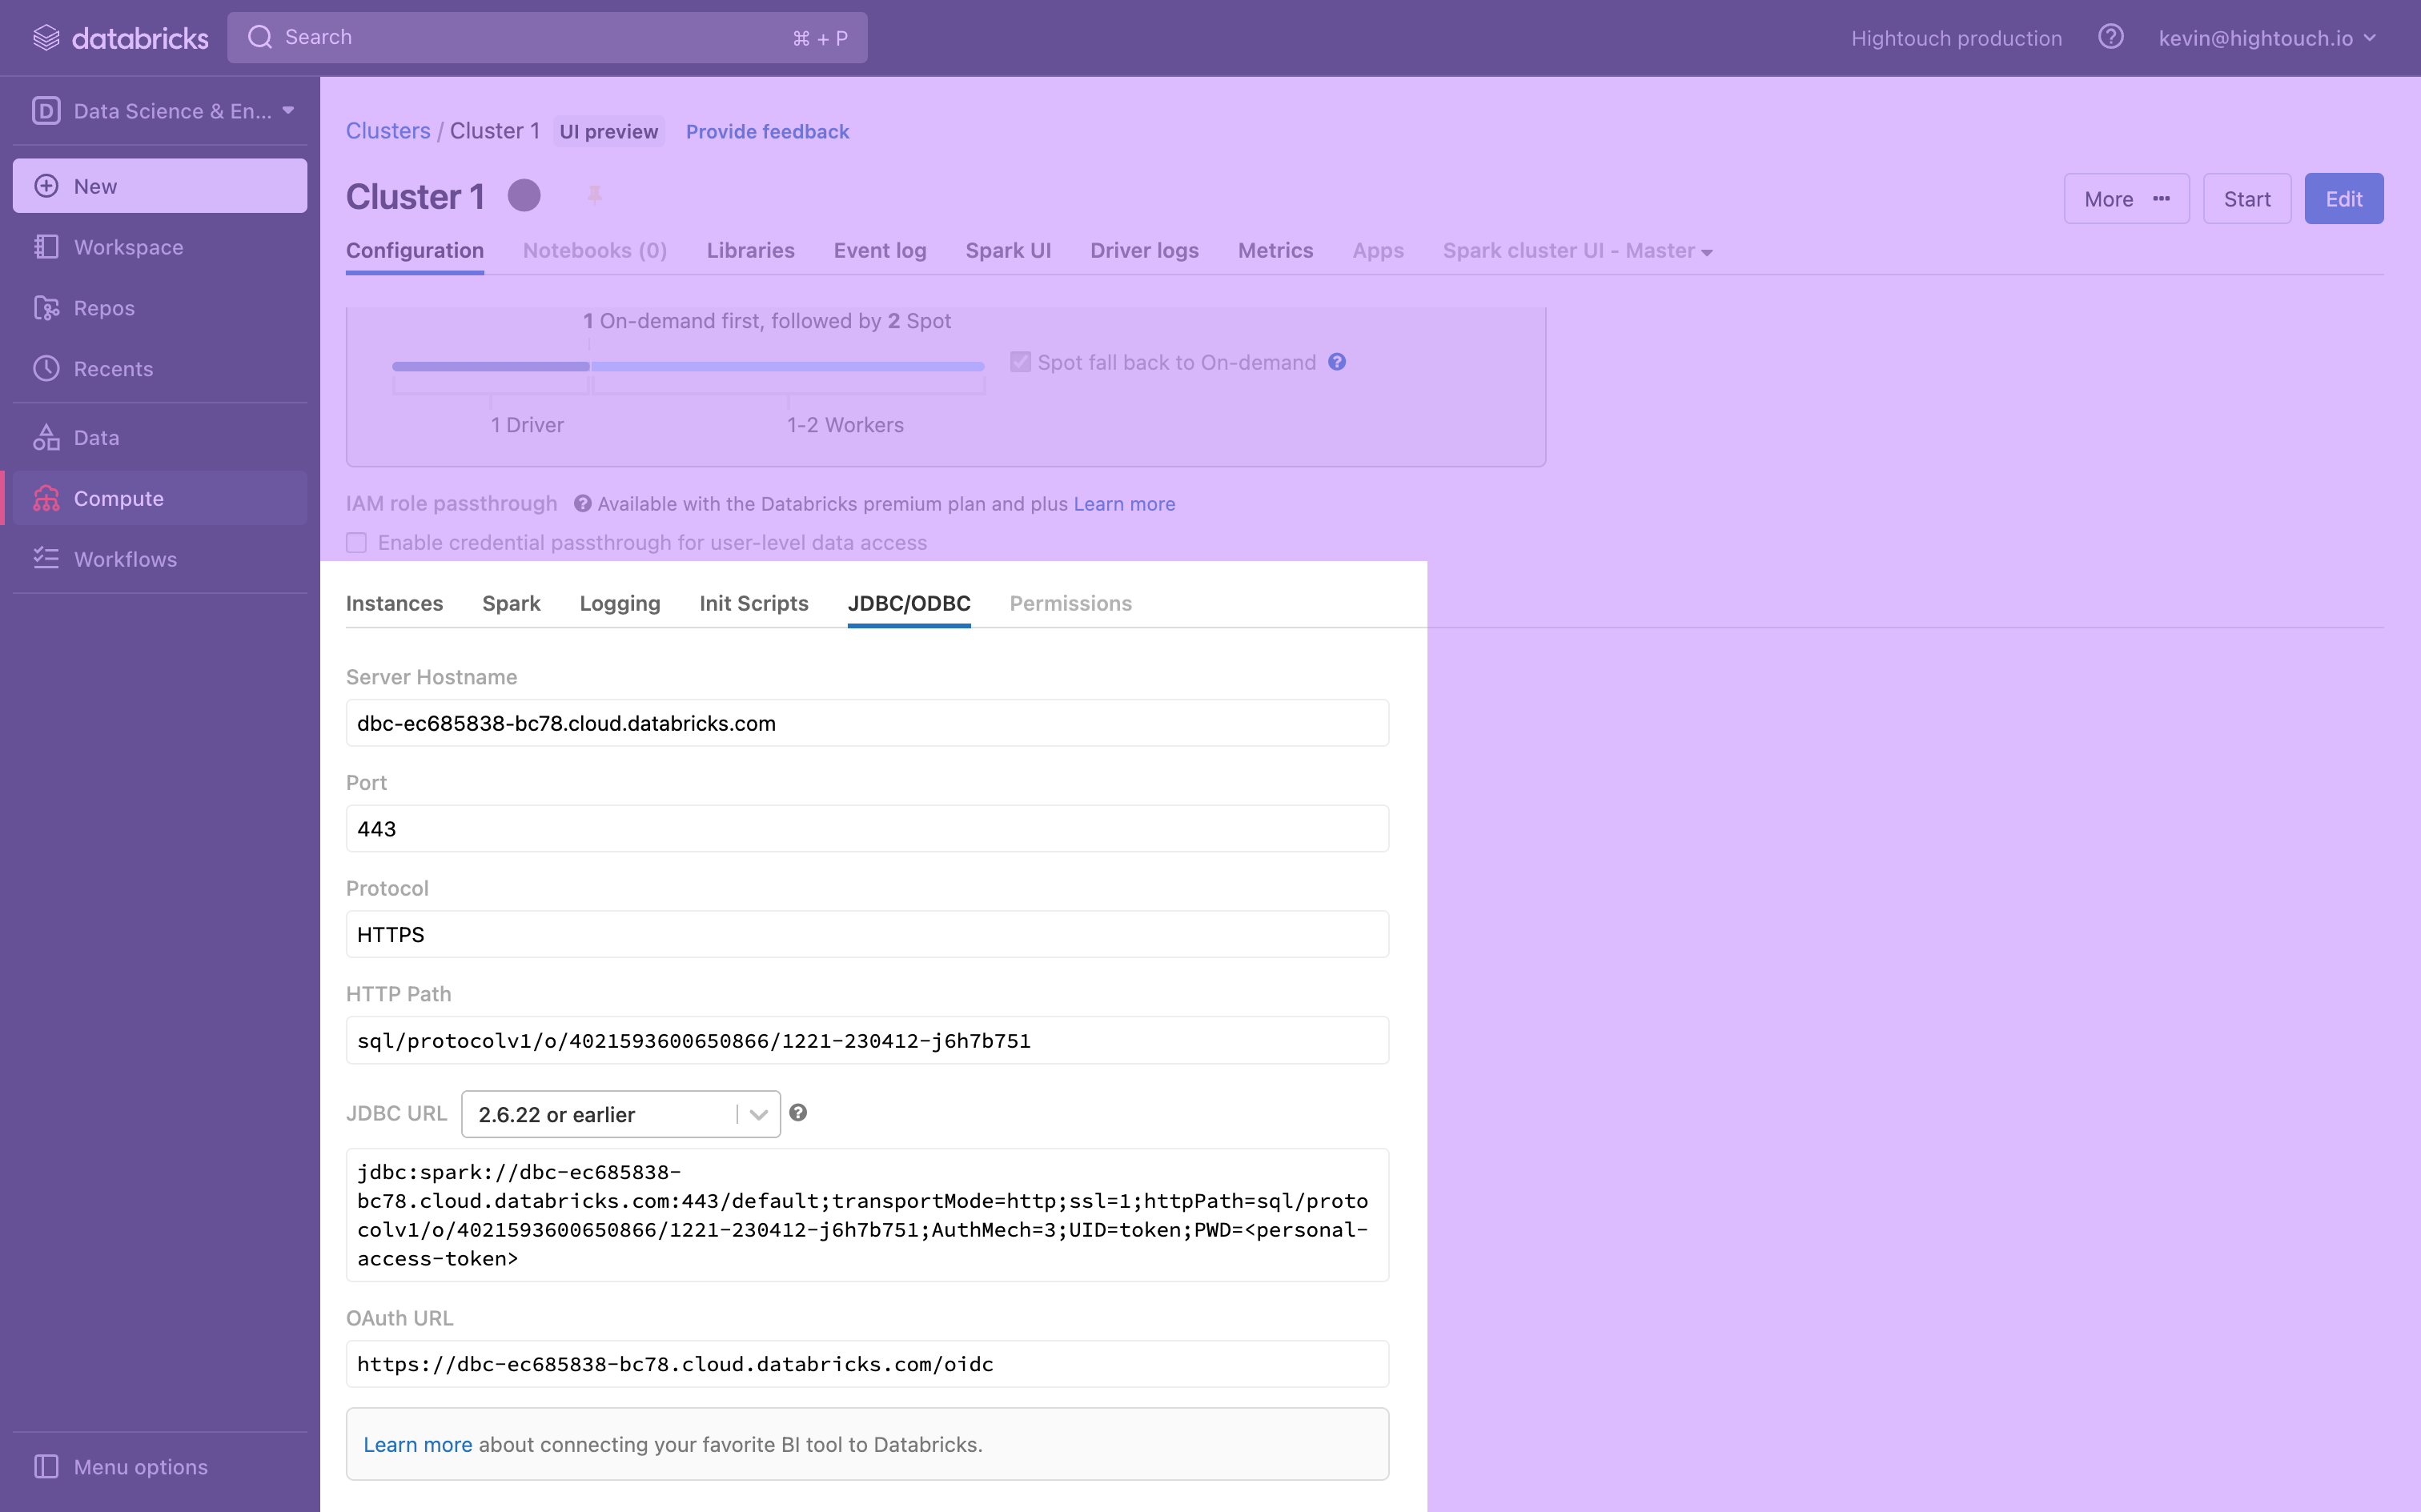Expand the kevin@hightouch.io account menu

pyautogui.click(x=2266, y=38)
